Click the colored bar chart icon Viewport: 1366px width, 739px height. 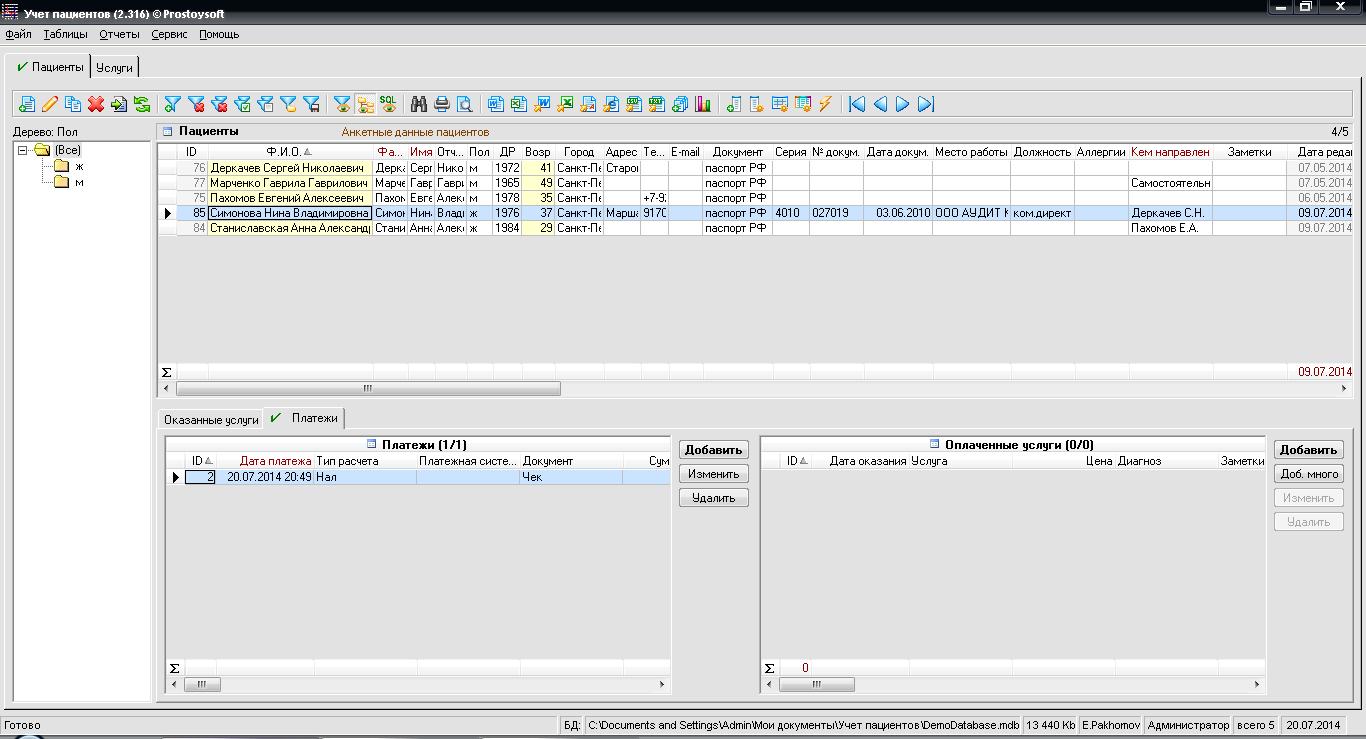(702, 104)
